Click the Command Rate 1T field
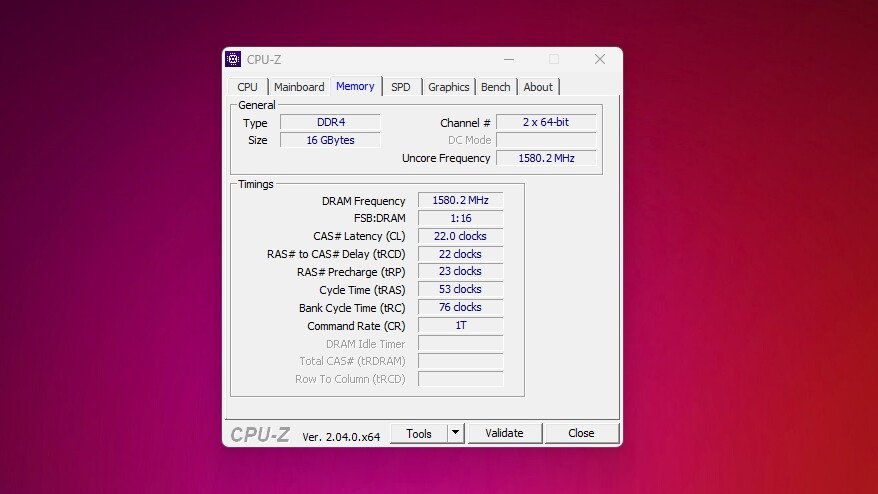 pyautogui.click(x=460, y=325)
